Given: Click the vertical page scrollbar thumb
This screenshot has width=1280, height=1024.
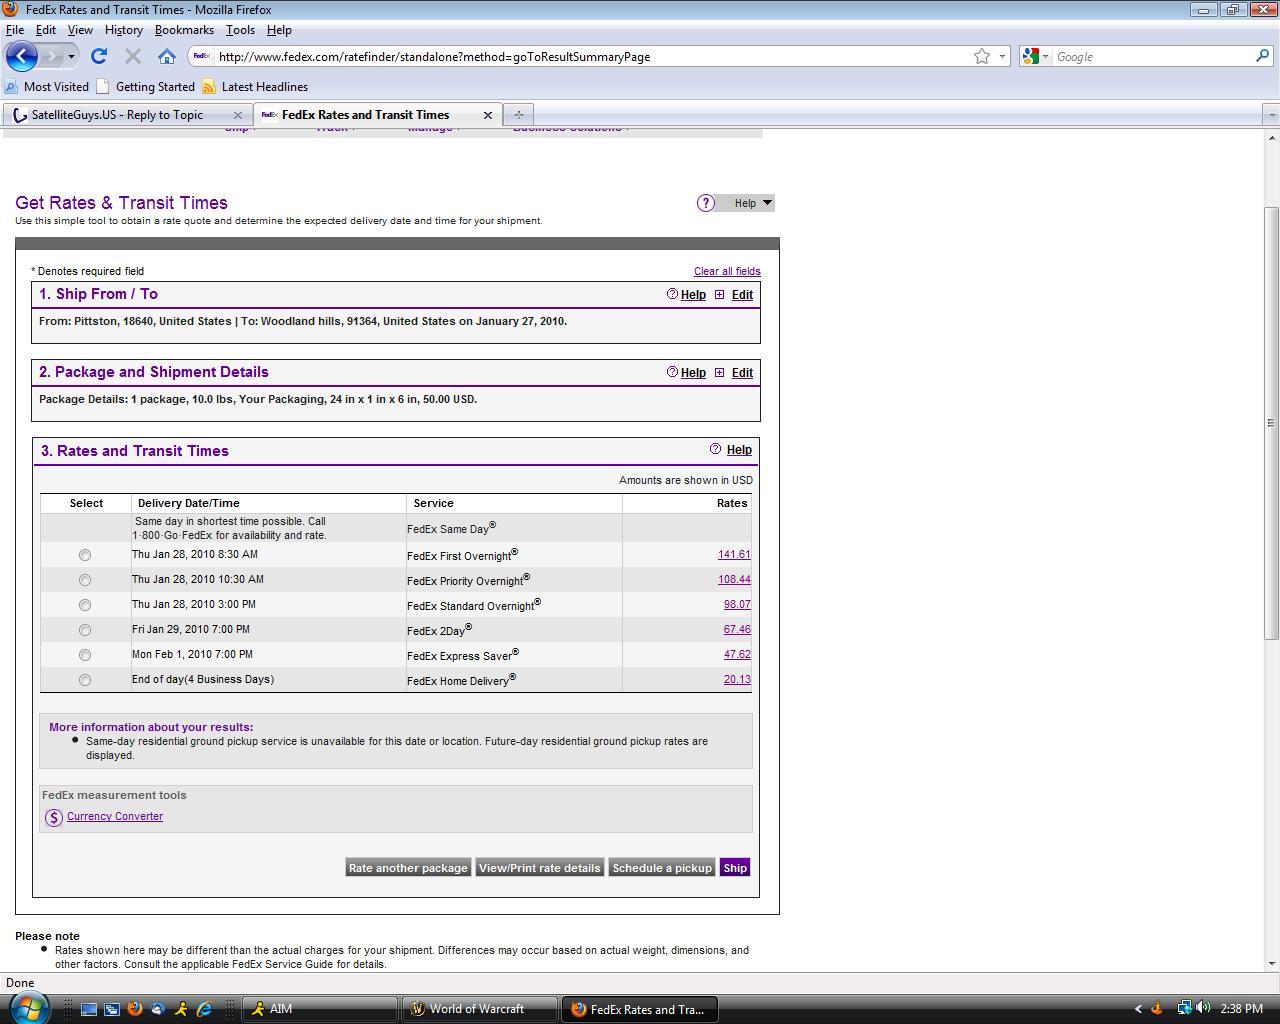Looking at the screenshot, I should [x=1272, y=423].
